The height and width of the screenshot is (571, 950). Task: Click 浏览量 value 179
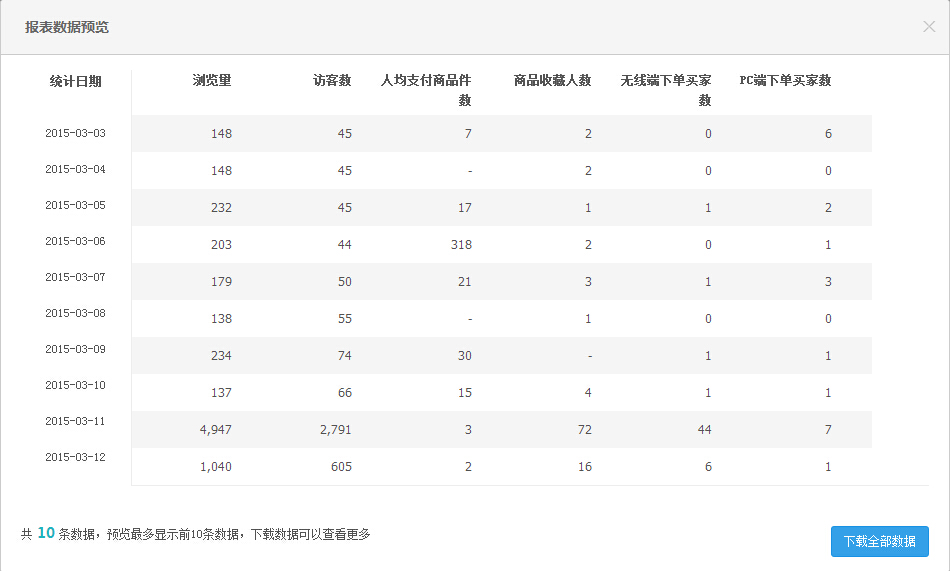tap(221, 281)
